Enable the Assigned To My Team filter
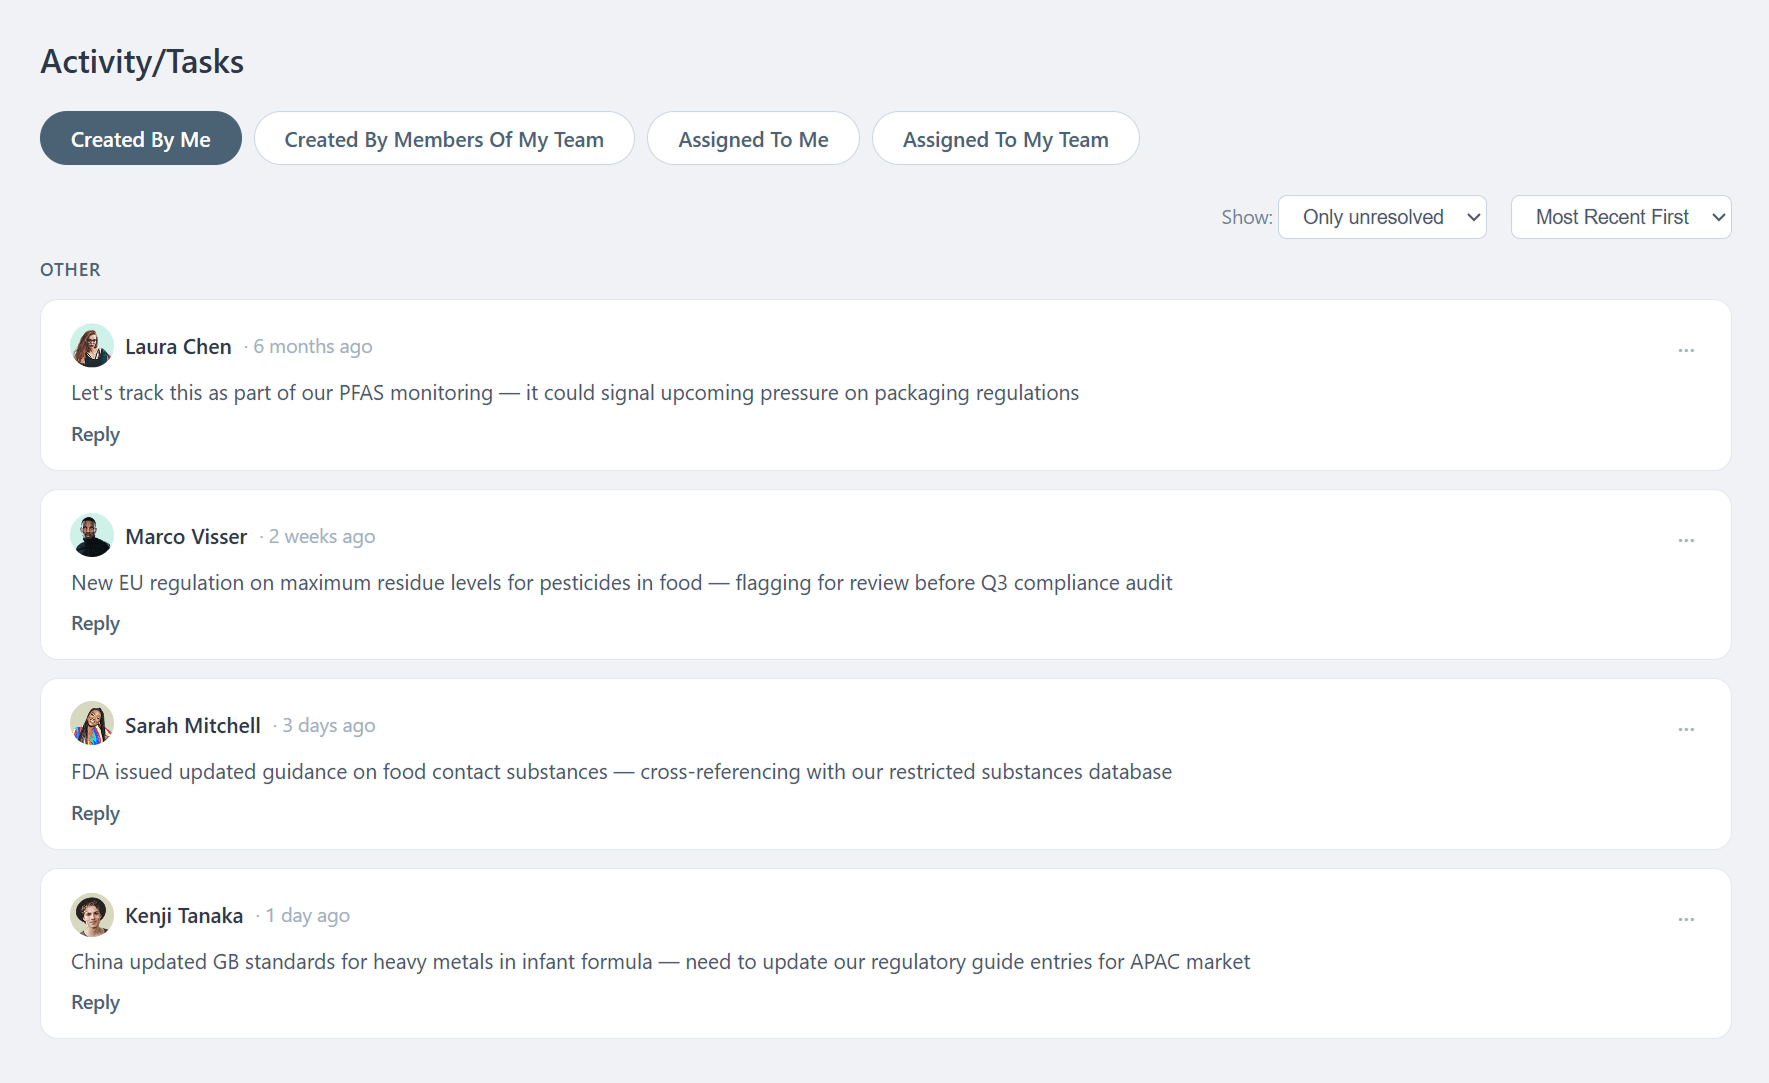Viewport: 1769px width, 1083px height. pyautogui.click(x=1005, y=138)
